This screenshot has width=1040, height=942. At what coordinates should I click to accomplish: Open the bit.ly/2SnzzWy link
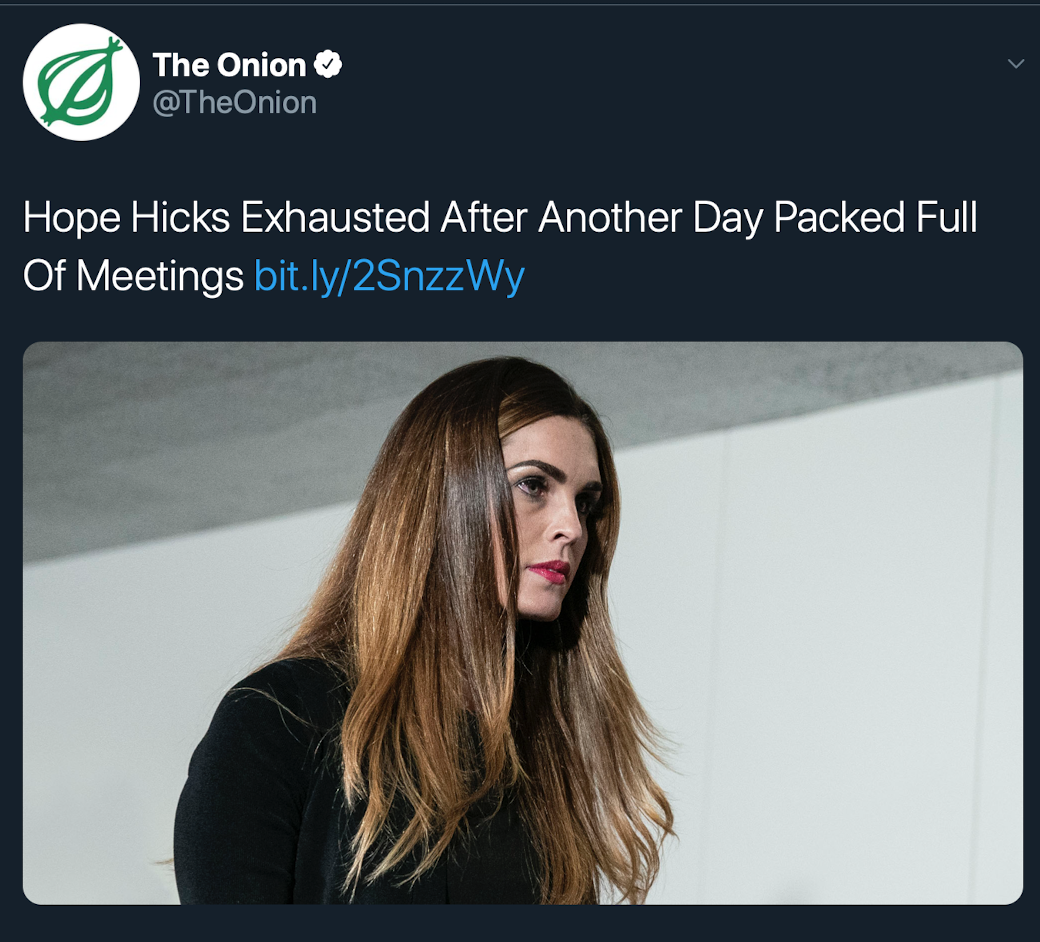[389, 275]
